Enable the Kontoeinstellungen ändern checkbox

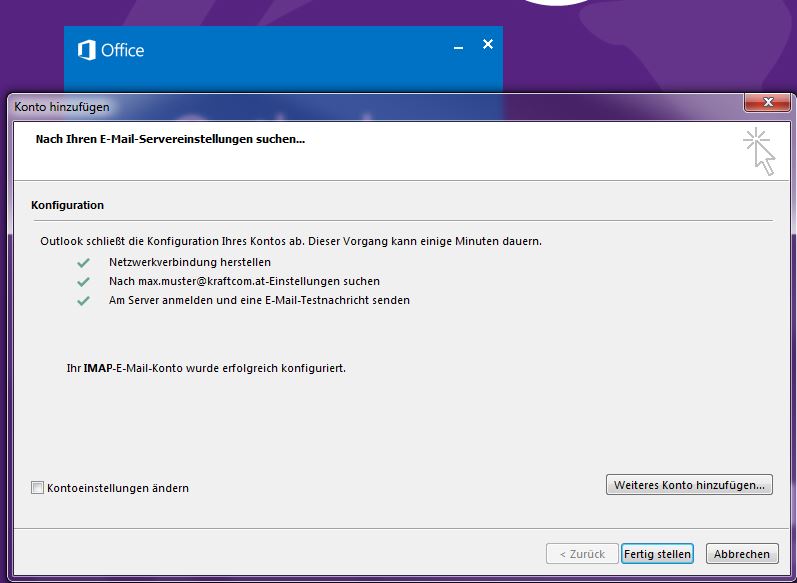pyautogui.click(x=38, y=488)
